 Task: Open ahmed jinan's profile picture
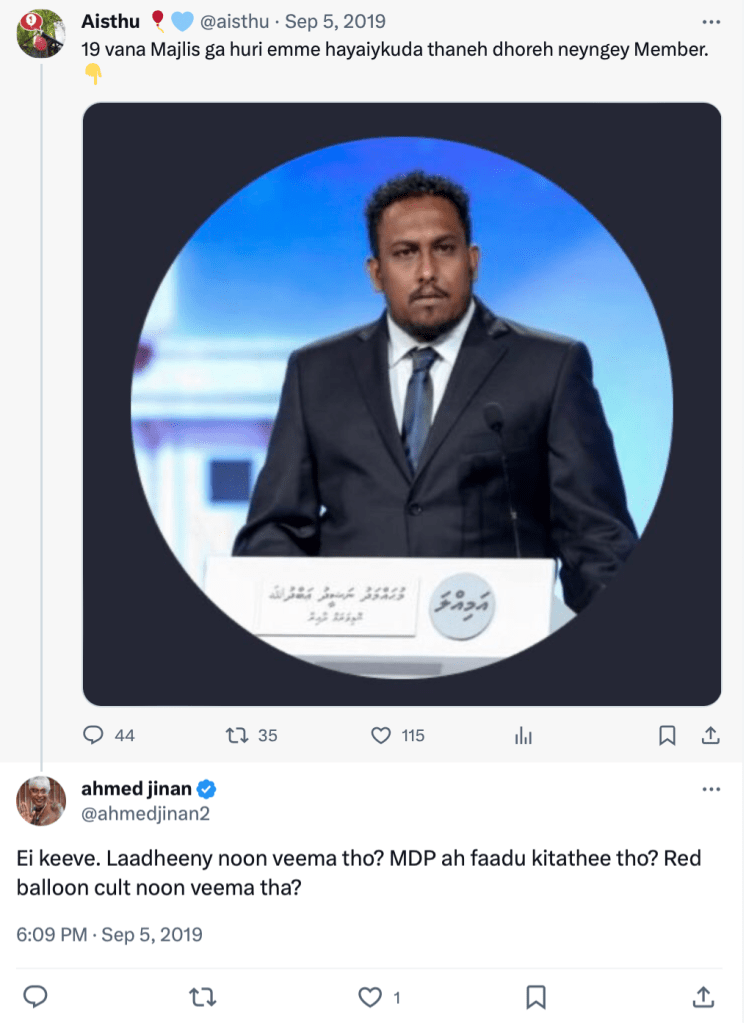pos(41,800)
